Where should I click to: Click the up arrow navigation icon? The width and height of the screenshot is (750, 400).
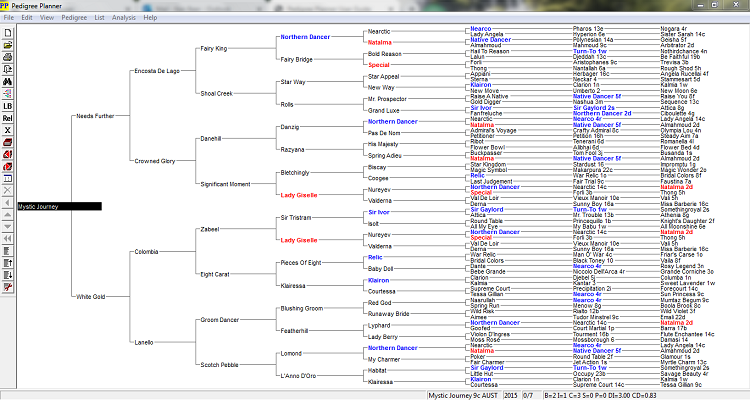[x=7, y=215]
